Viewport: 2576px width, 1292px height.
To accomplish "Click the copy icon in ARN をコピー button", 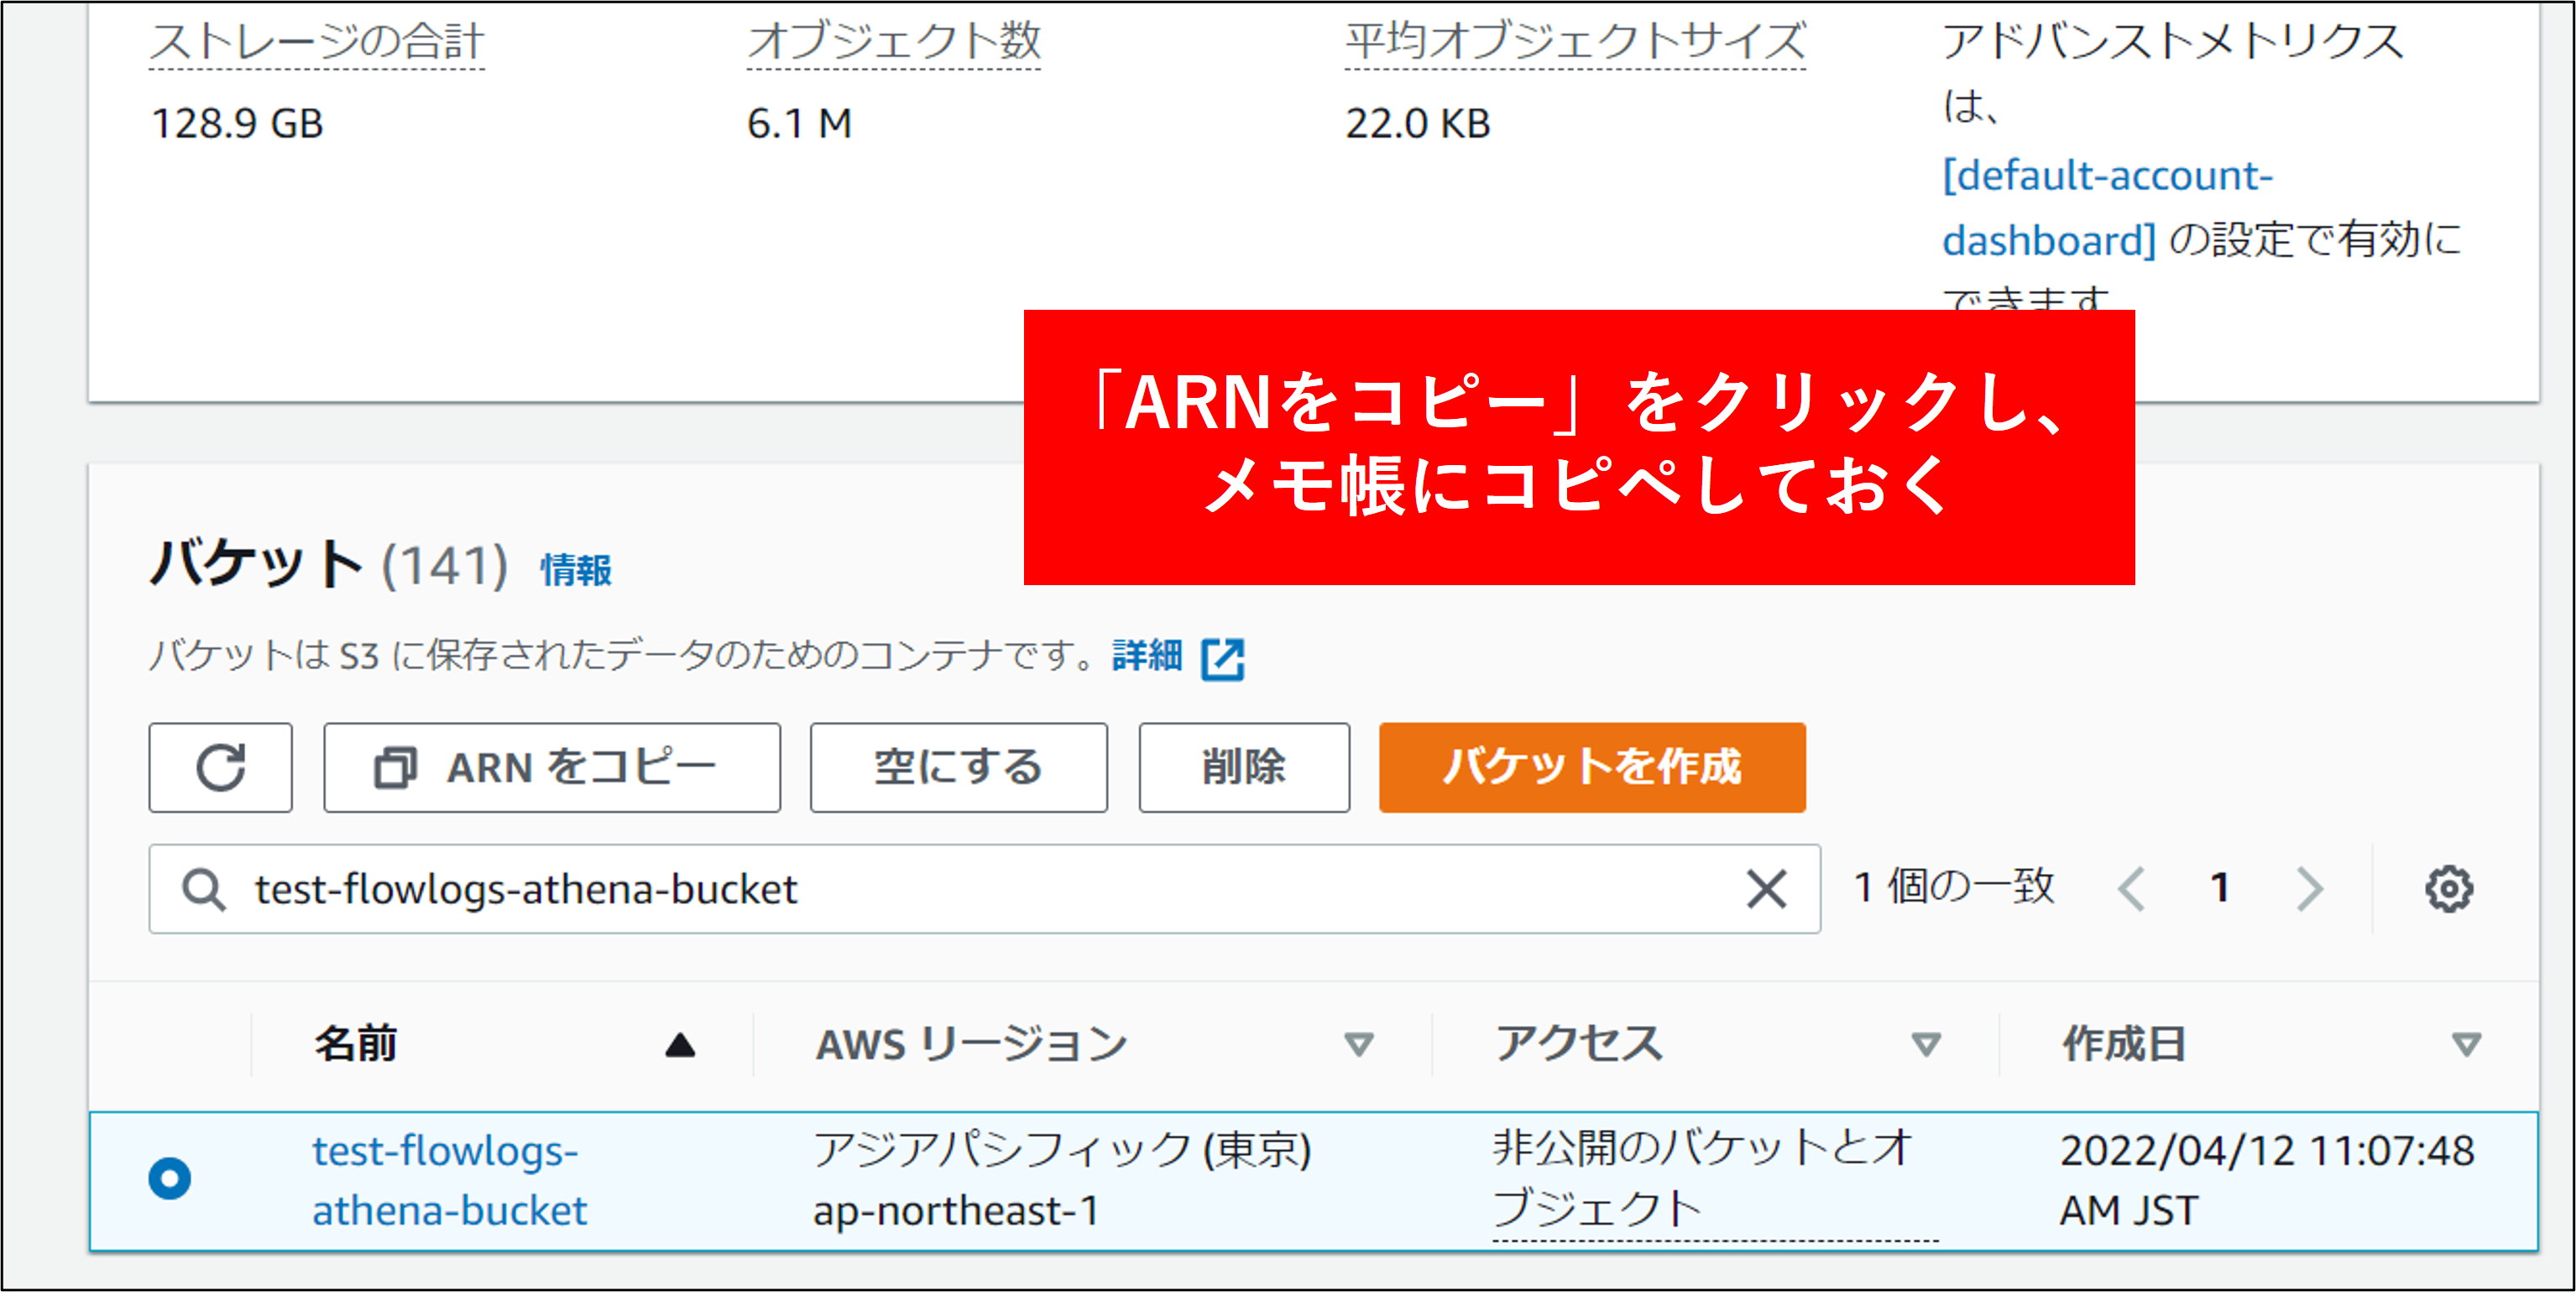I will click(x=395, y=768).
